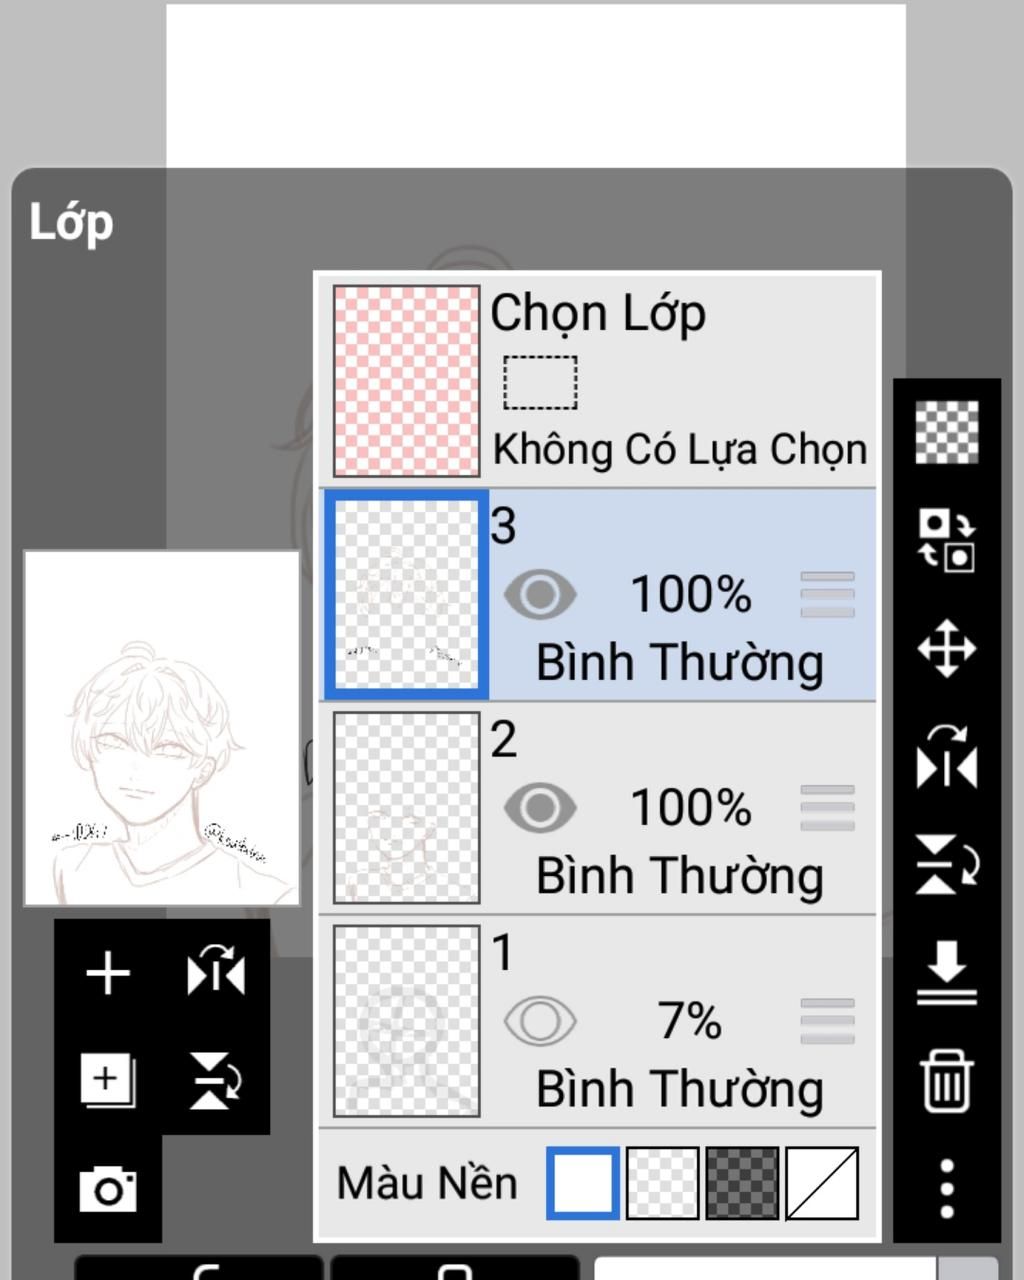Select the white background color swatch
1024x1280 pixels.
coord(582,1183)
